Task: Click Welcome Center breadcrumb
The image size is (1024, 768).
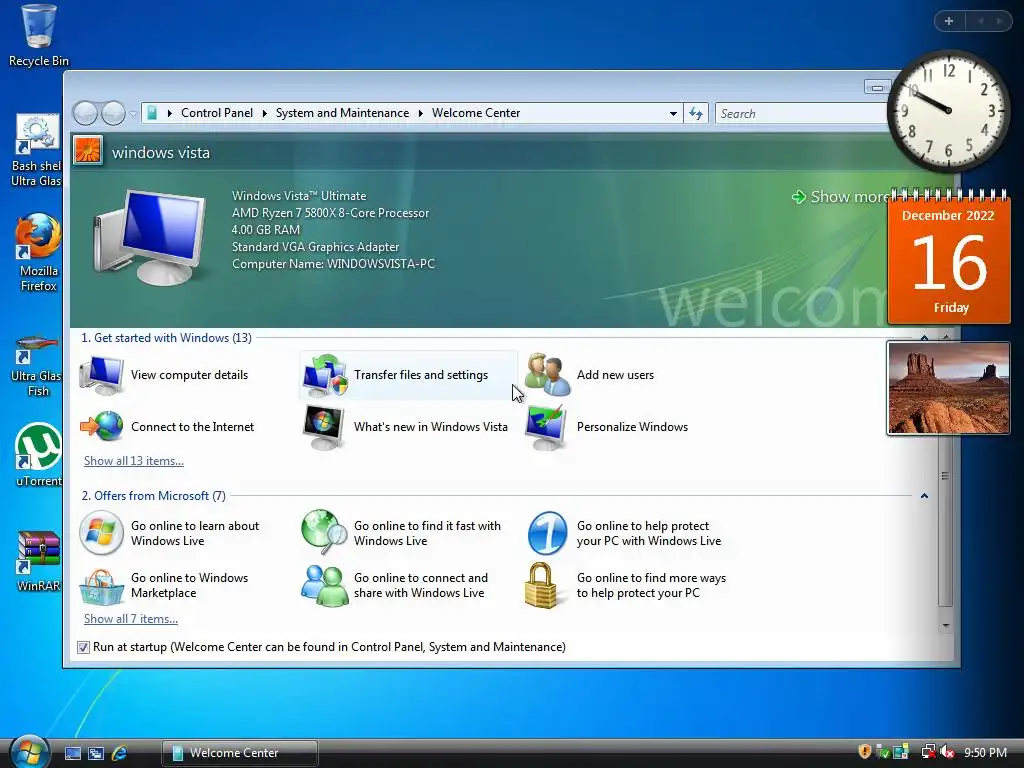Action: (x=476, y=113)
